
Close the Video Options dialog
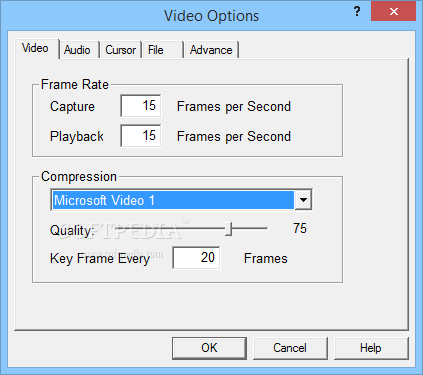tap(394, 12)
